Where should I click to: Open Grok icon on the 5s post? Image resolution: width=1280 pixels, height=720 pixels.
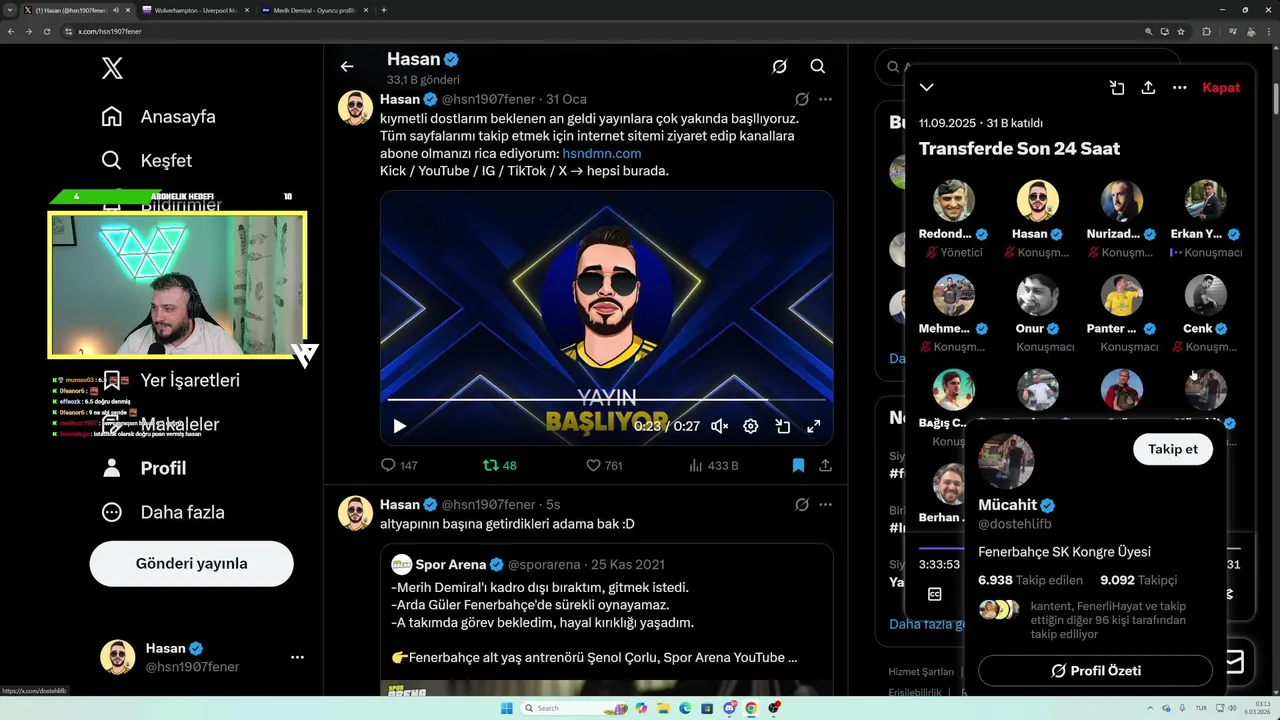[x=802, y=504]
